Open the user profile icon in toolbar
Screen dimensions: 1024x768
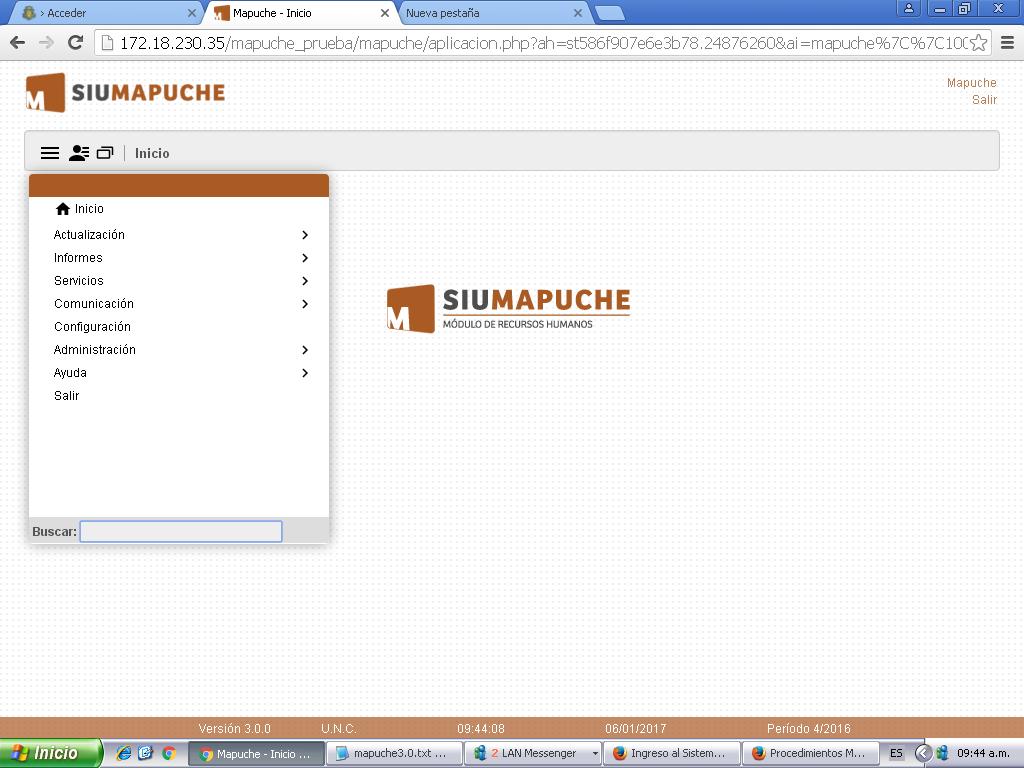[x=79, y=153]
